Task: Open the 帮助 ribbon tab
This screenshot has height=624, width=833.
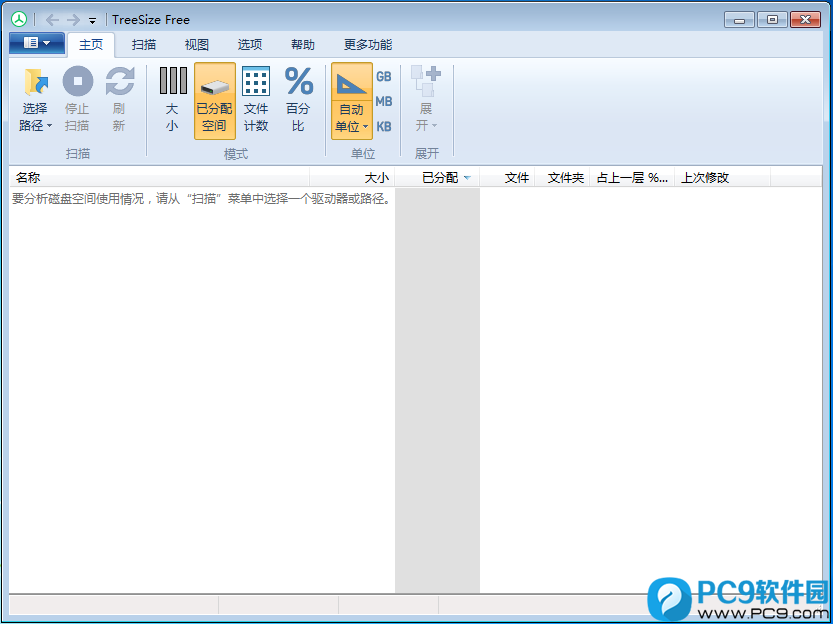Action: click(x=303, y=45)
